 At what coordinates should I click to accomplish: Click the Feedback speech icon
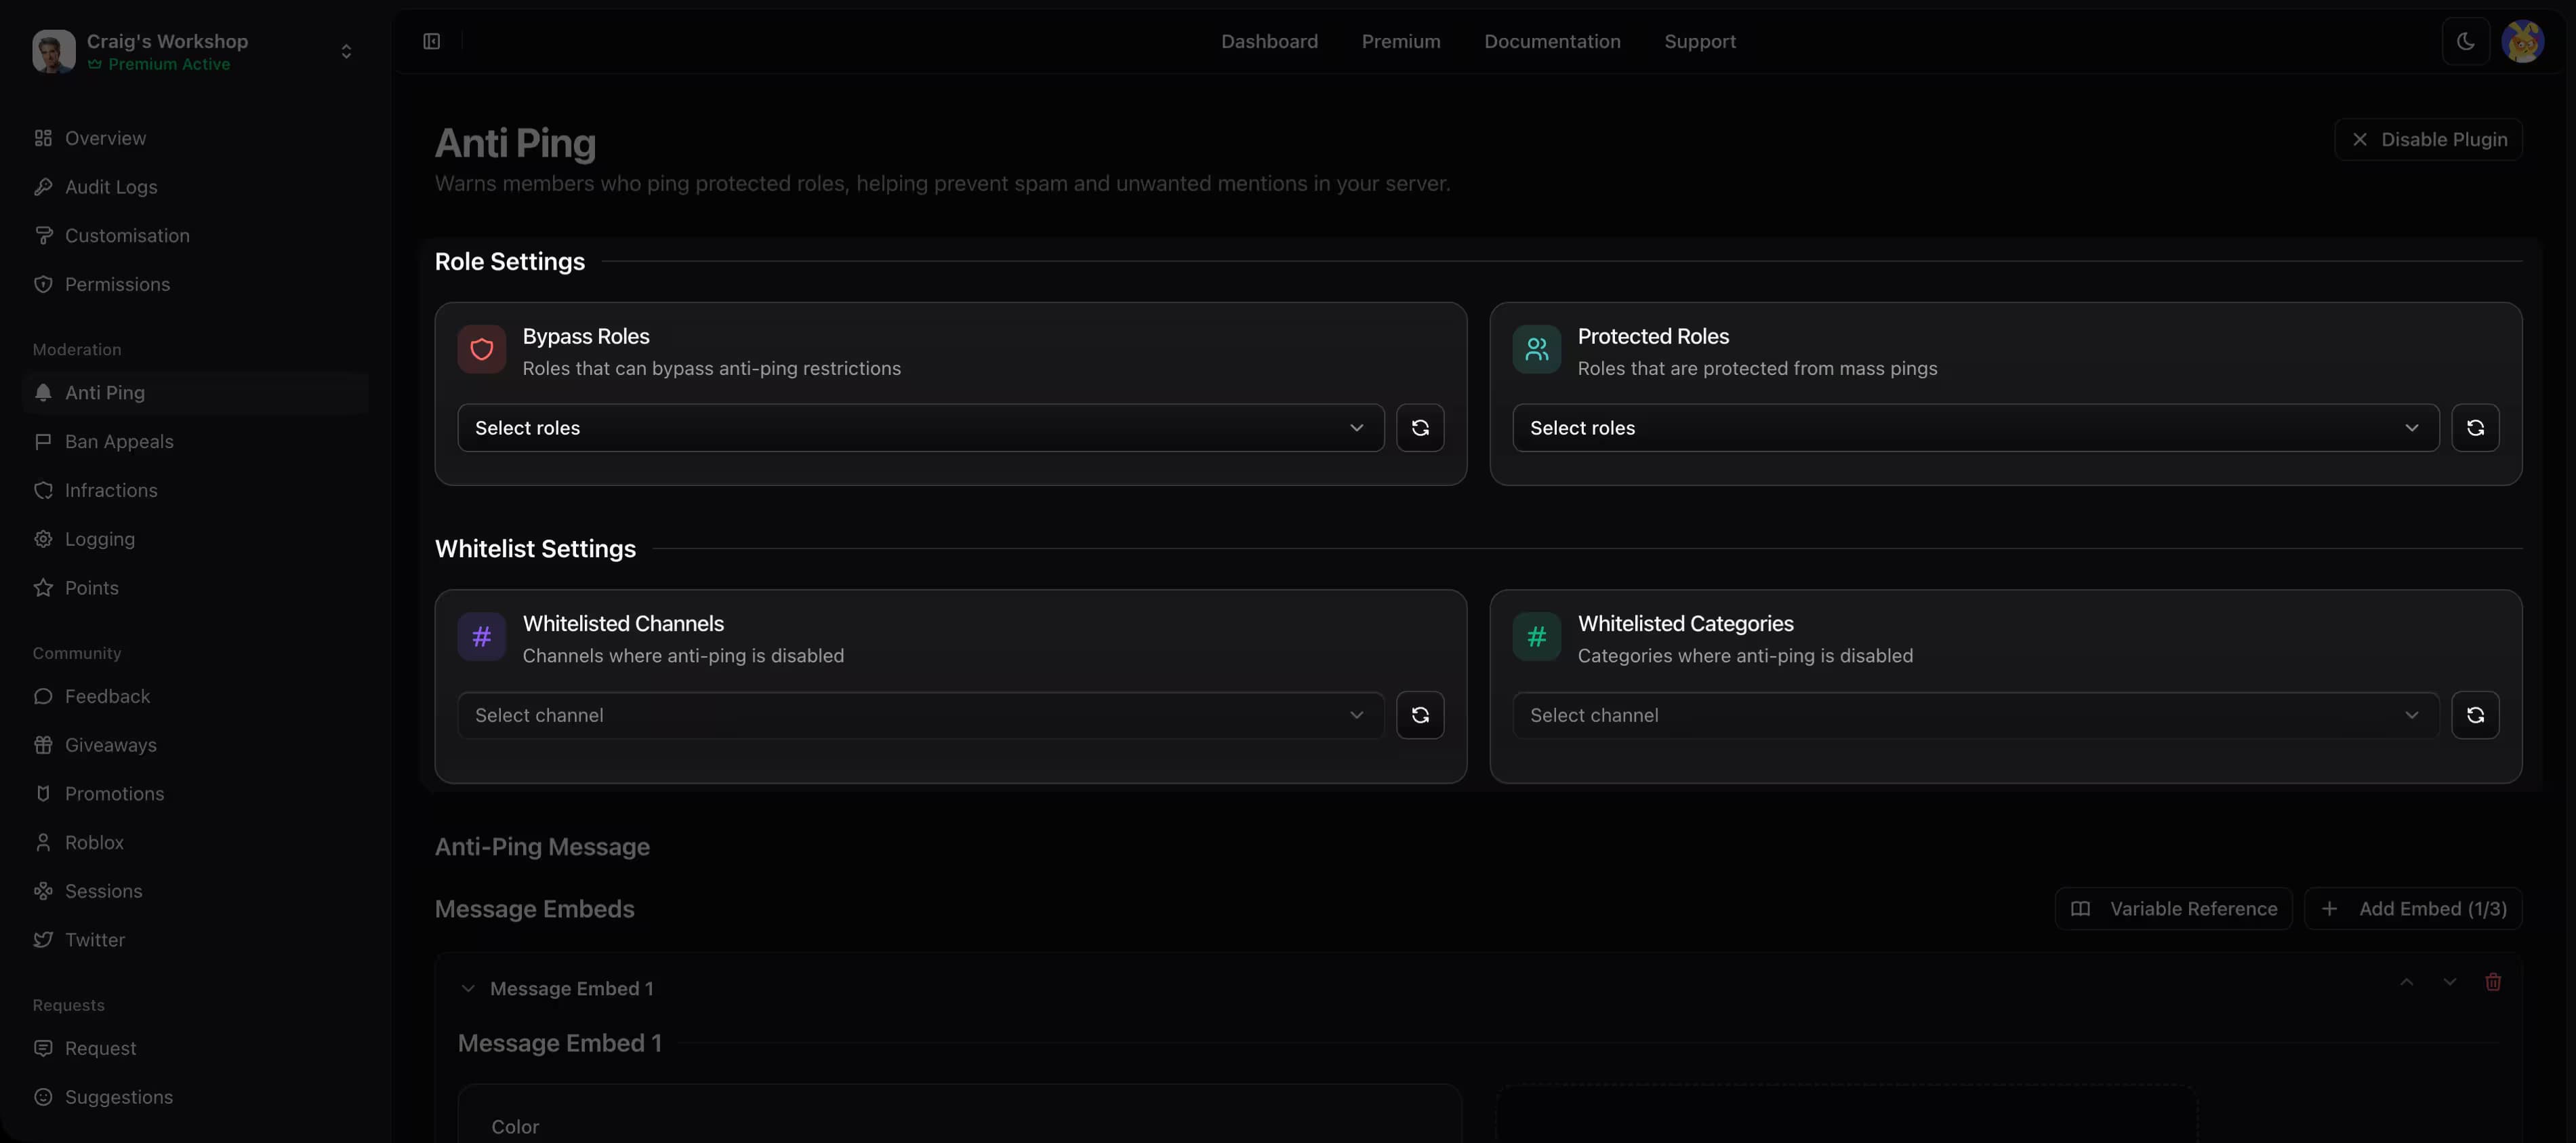[x=43, y=696]
